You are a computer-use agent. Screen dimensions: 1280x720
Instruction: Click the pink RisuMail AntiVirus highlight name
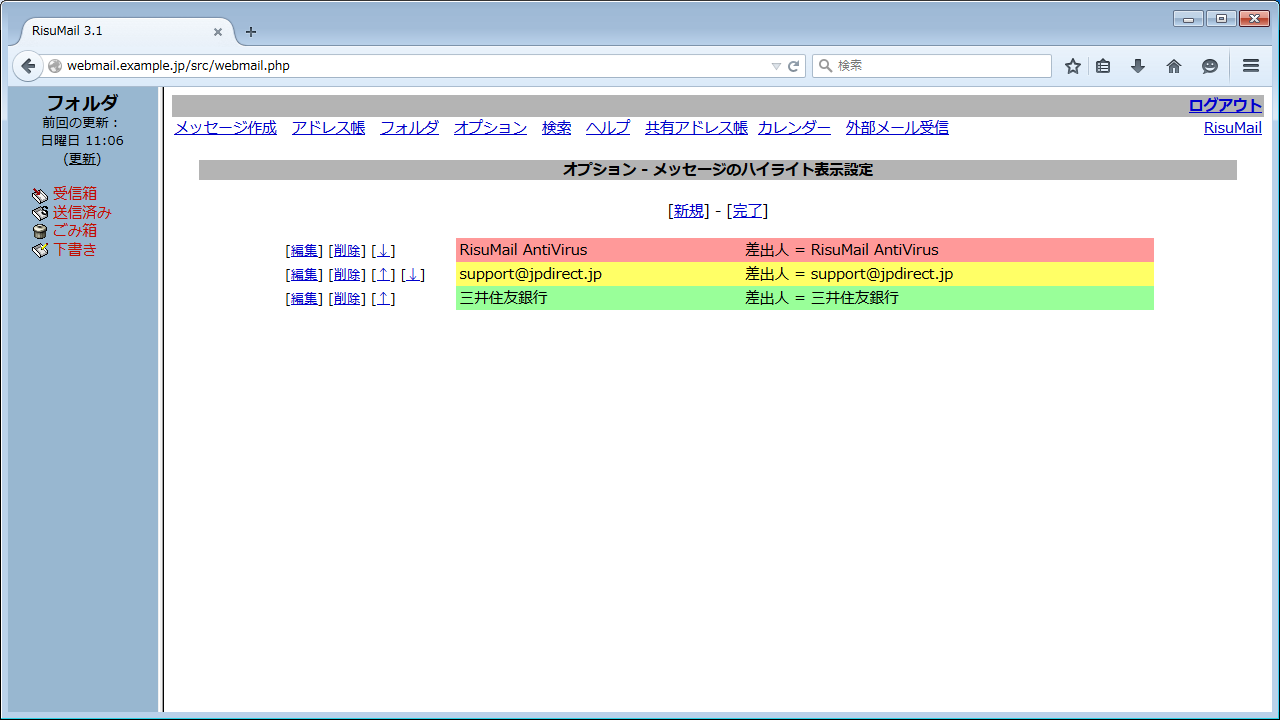point(523,250)
